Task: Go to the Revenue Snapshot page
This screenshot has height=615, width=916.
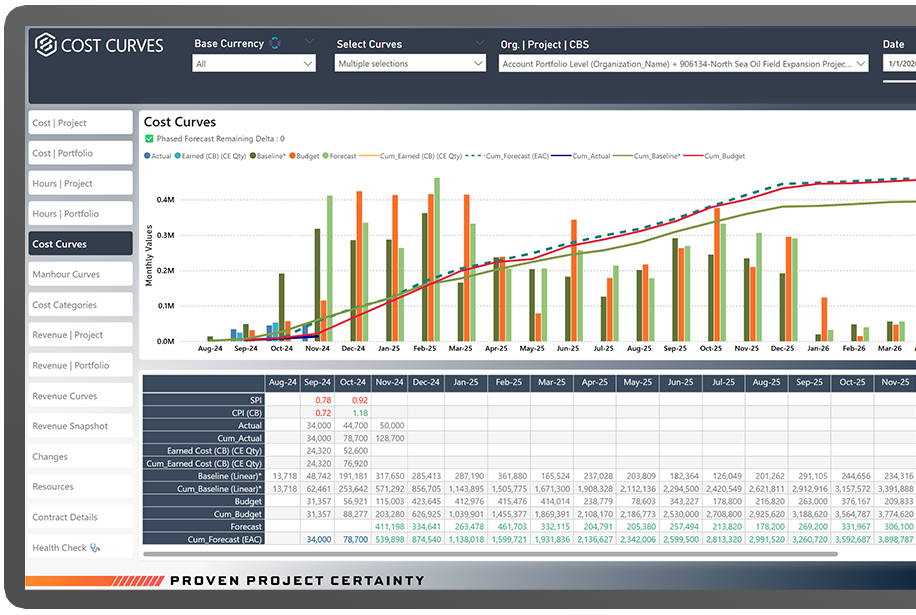Action: pyautogui.click(x=80, y=426)
